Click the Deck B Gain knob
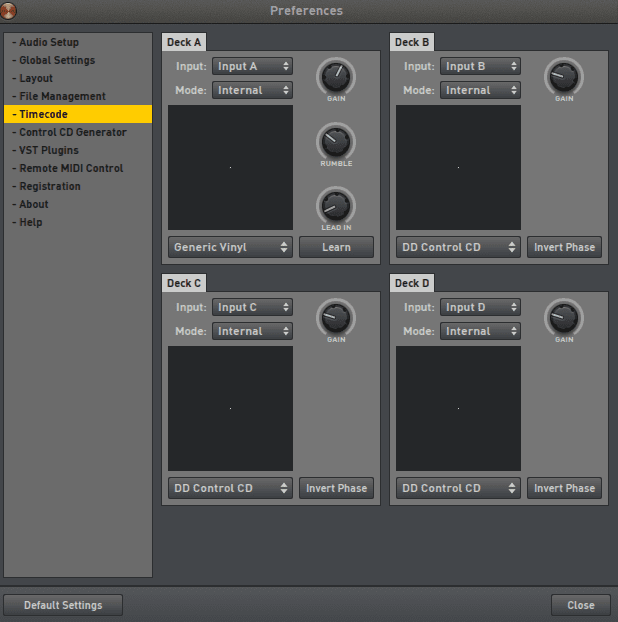The width and height of the screenshot is (618, 622). pyautogui.click(x=564, y=76)
